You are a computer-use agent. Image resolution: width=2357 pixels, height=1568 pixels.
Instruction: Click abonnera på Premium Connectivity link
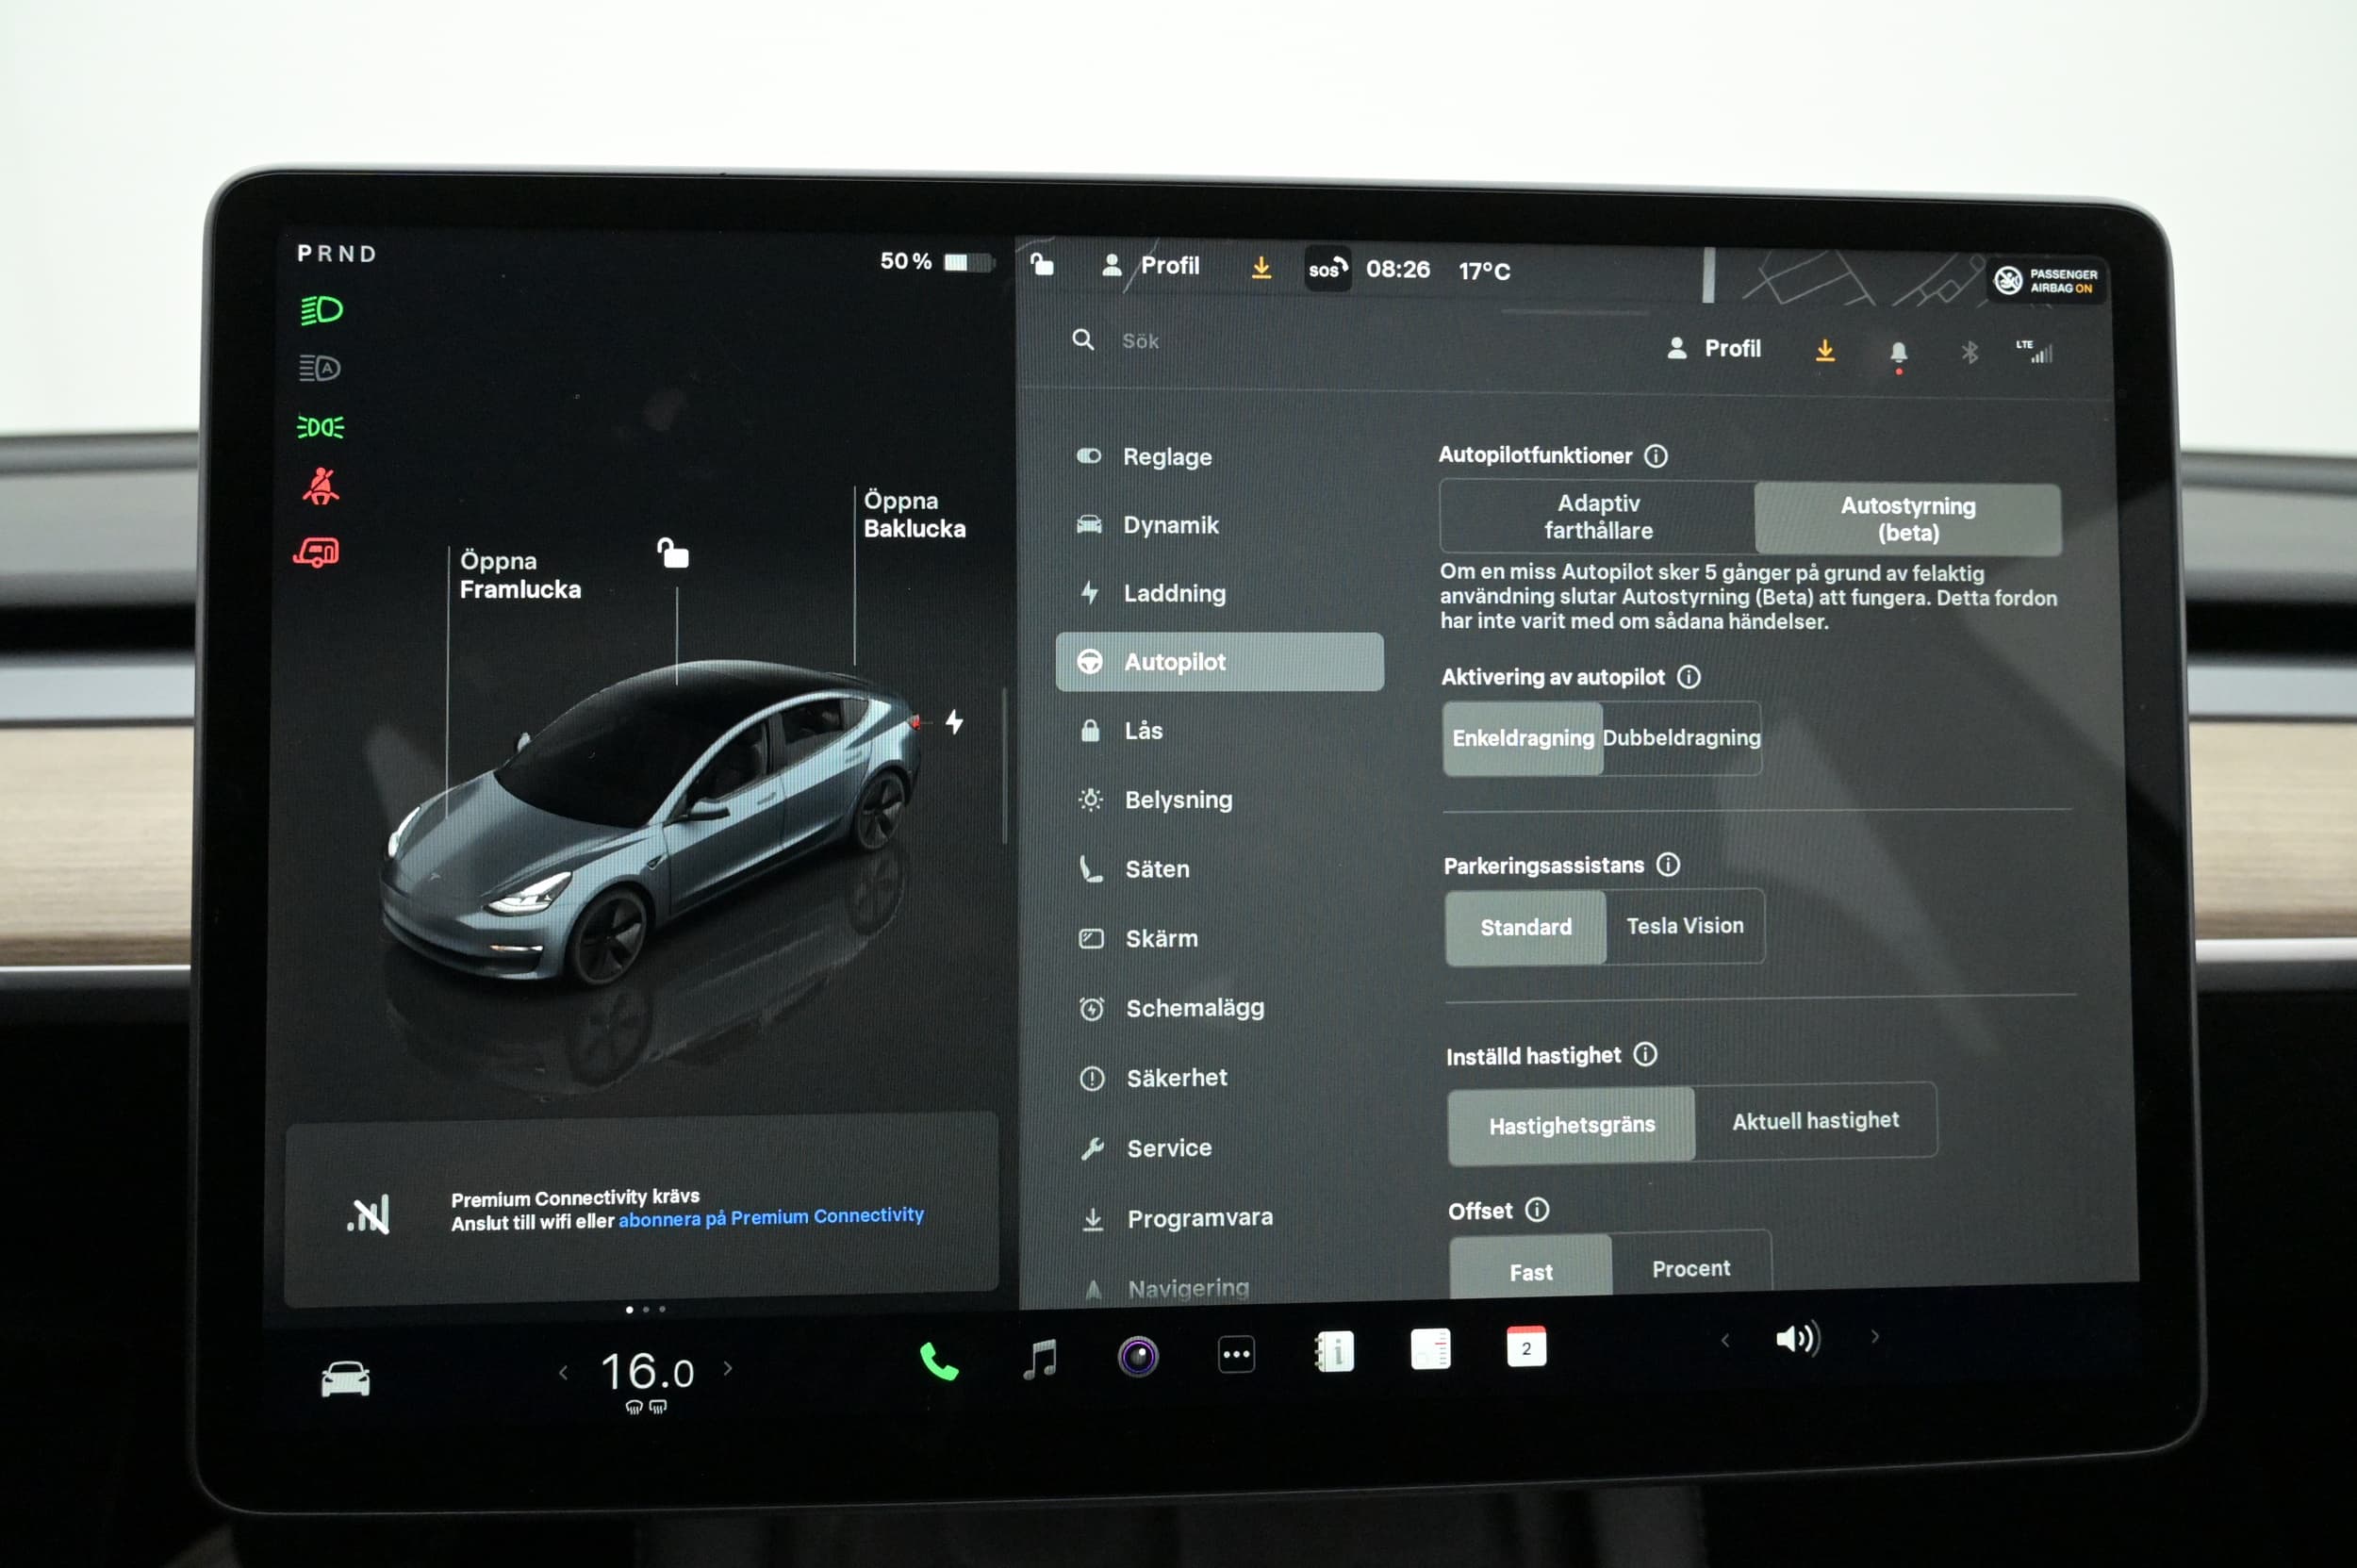click(x=770, y=1217)
